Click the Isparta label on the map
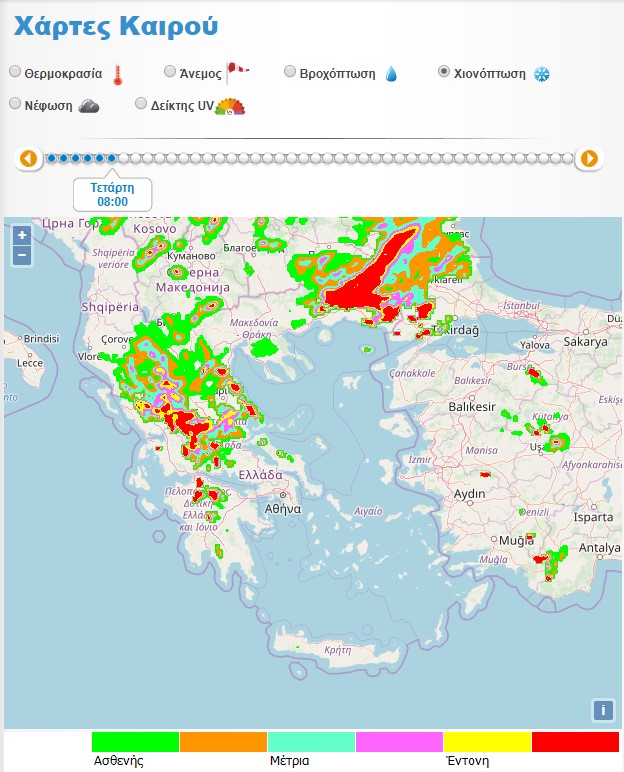Image resolution: width=624 pixels, height=772 pixels. coord(593,517)
